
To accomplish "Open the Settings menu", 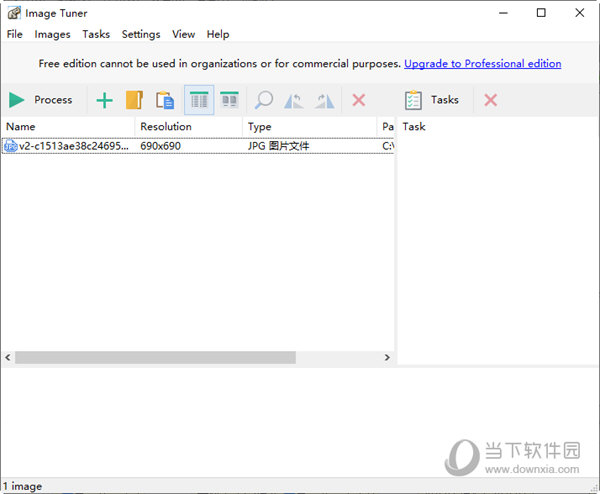I will [x=141, y=34].
